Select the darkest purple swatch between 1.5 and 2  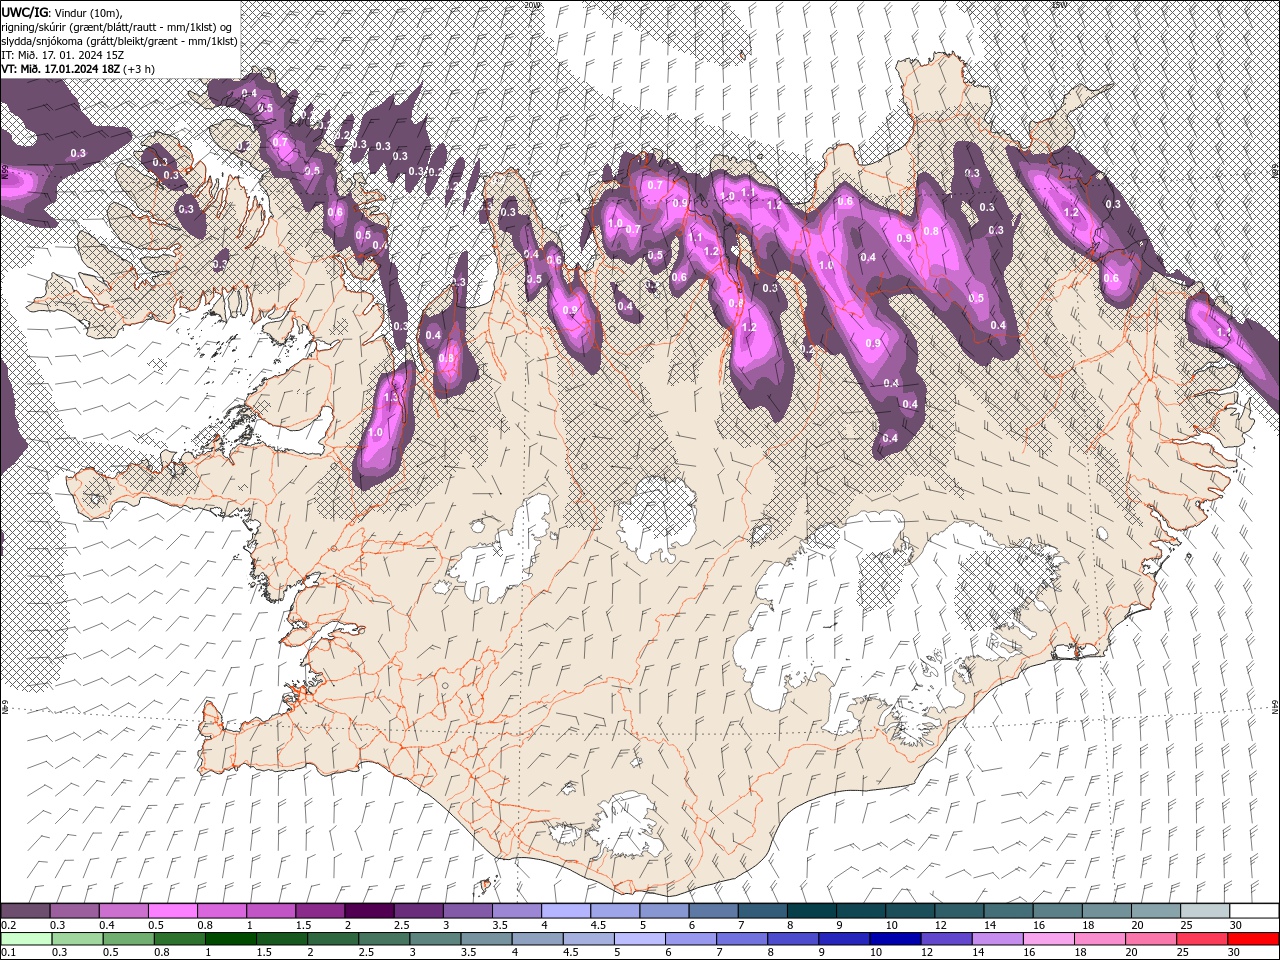click(x=369, y=910)
